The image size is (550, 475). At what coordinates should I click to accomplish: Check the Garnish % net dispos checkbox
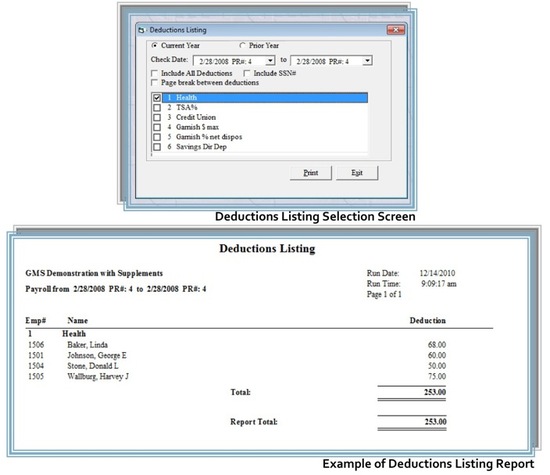pyautogui.click(x=157, y=137)
